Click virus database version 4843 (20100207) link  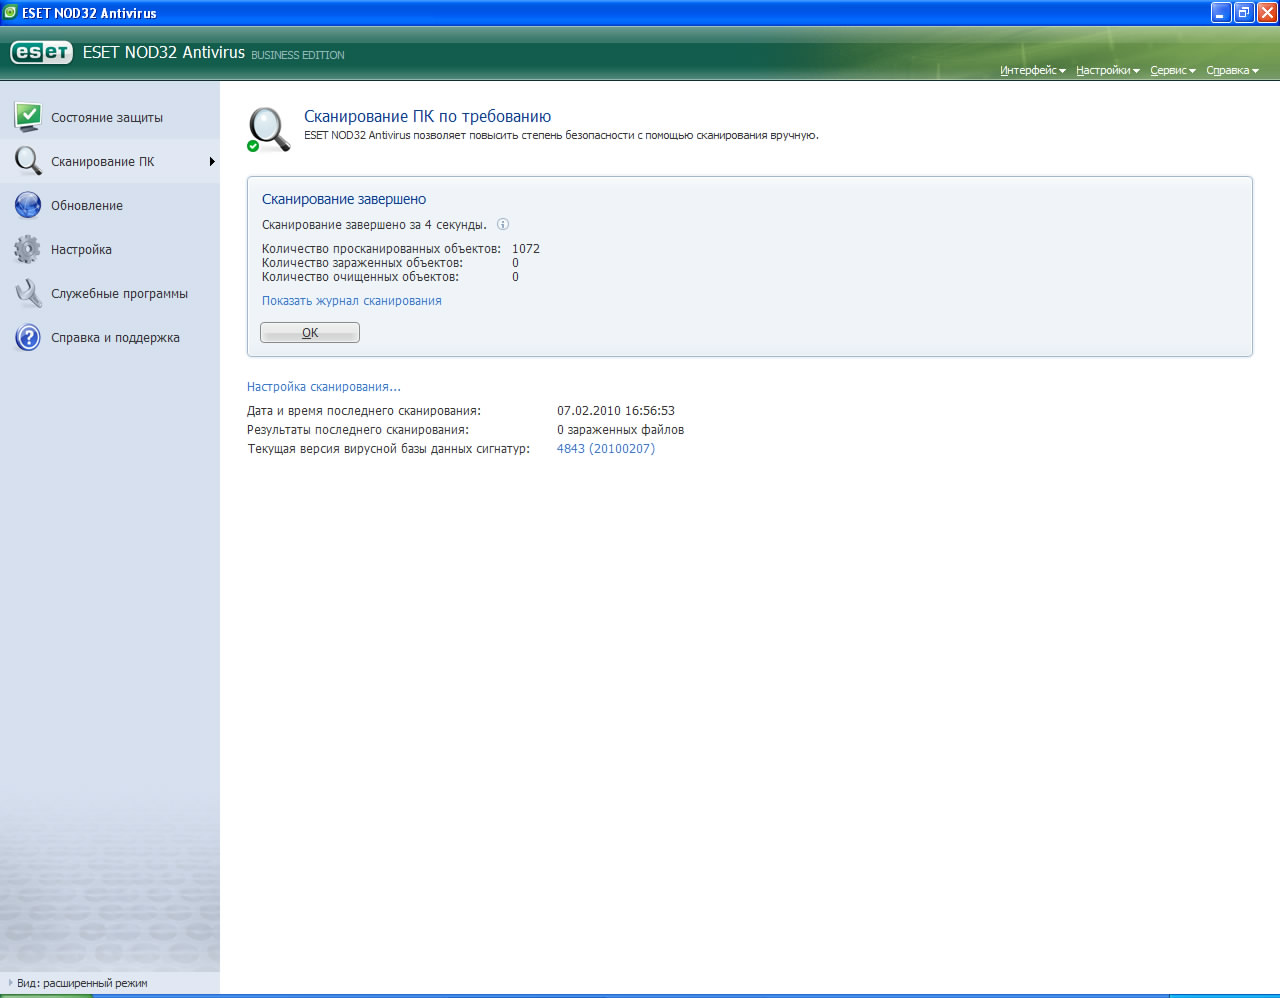click(606, 448)
